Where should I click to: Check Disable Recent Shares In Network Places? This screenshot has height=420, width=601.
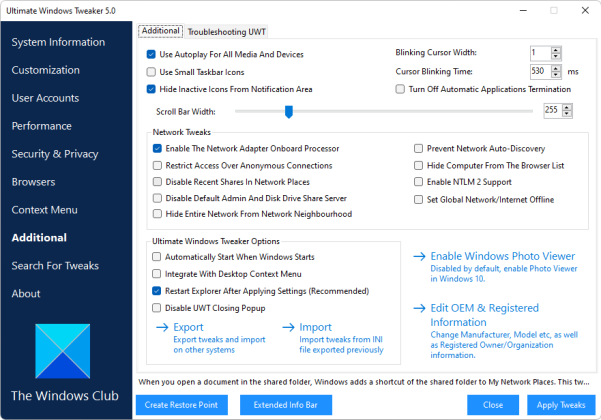[157, 182]
